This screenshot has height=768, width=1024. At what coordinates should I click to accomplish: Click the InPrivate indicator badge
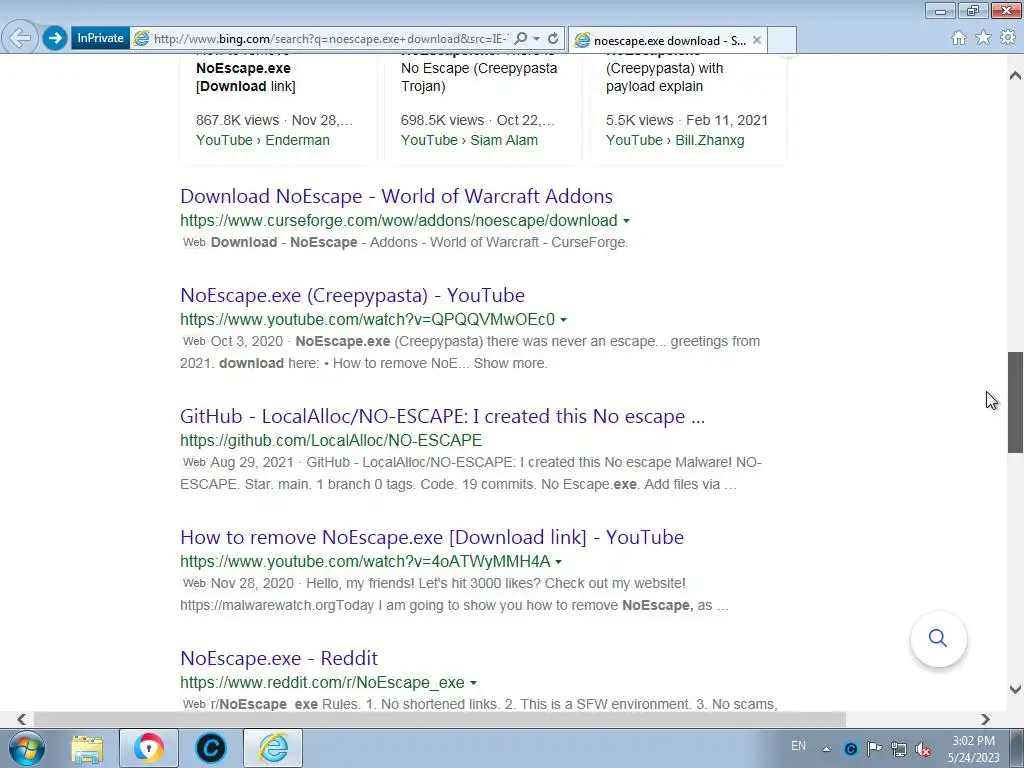(100, 38)
